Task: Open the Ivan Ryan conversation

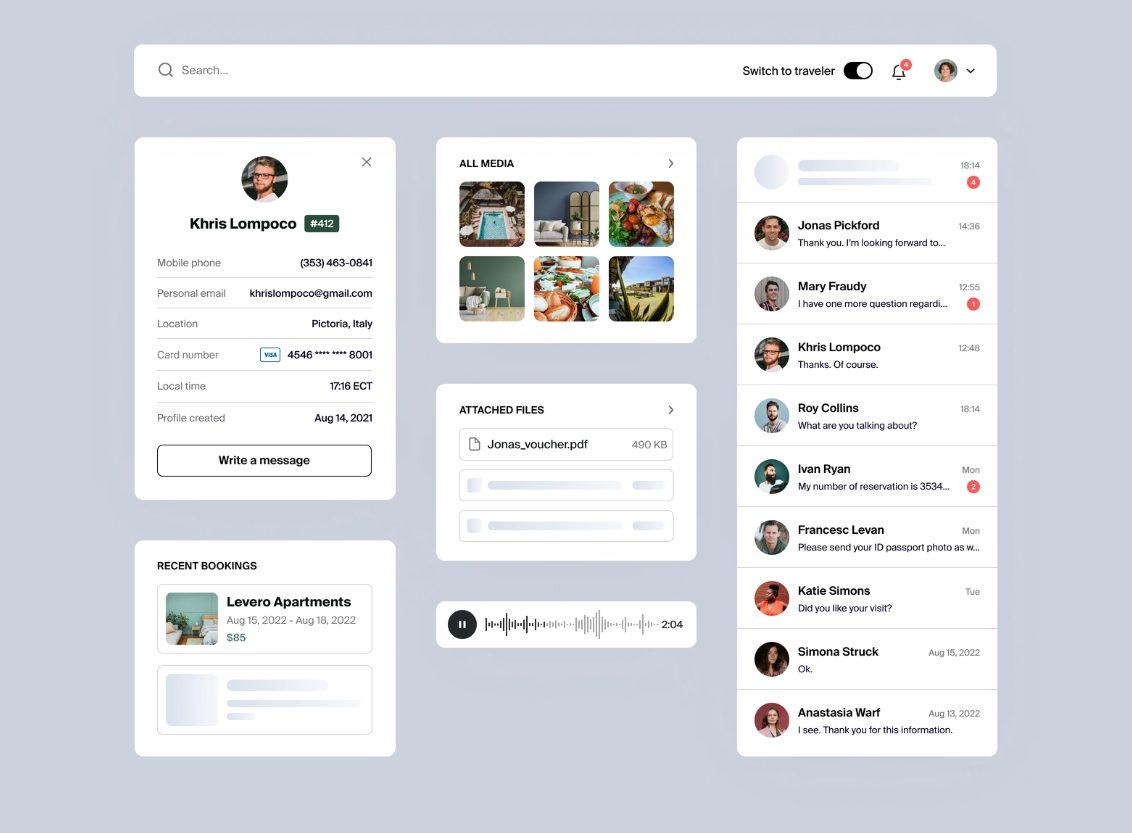Action: point(867,476)
